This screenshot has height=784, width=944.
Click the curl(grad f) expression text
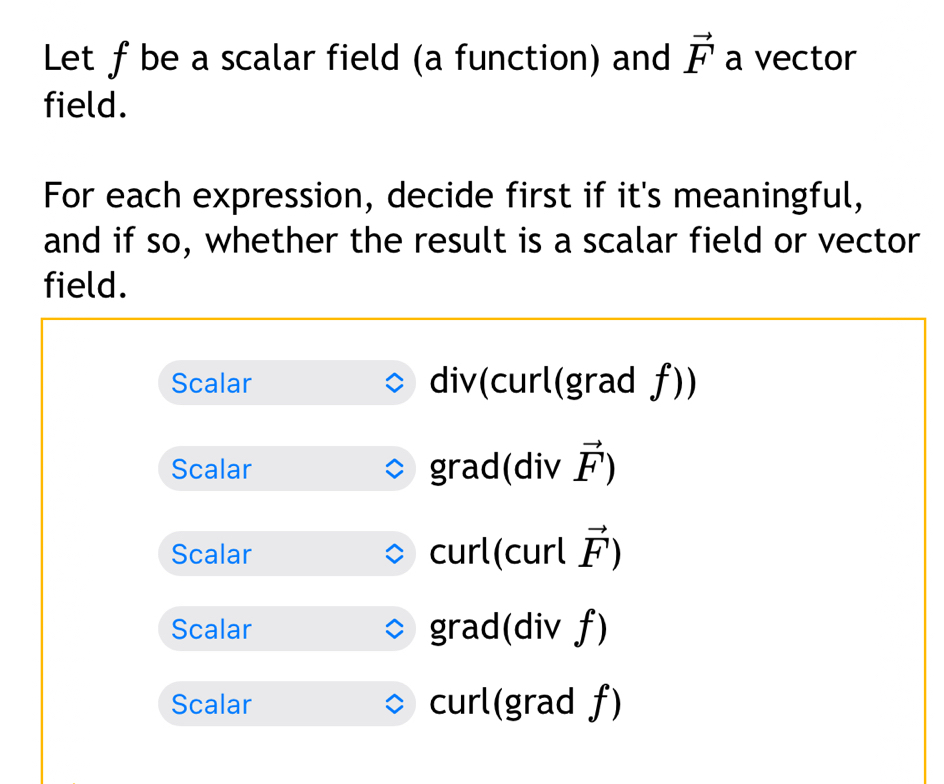pyautogui.click(x=525, y=703)
